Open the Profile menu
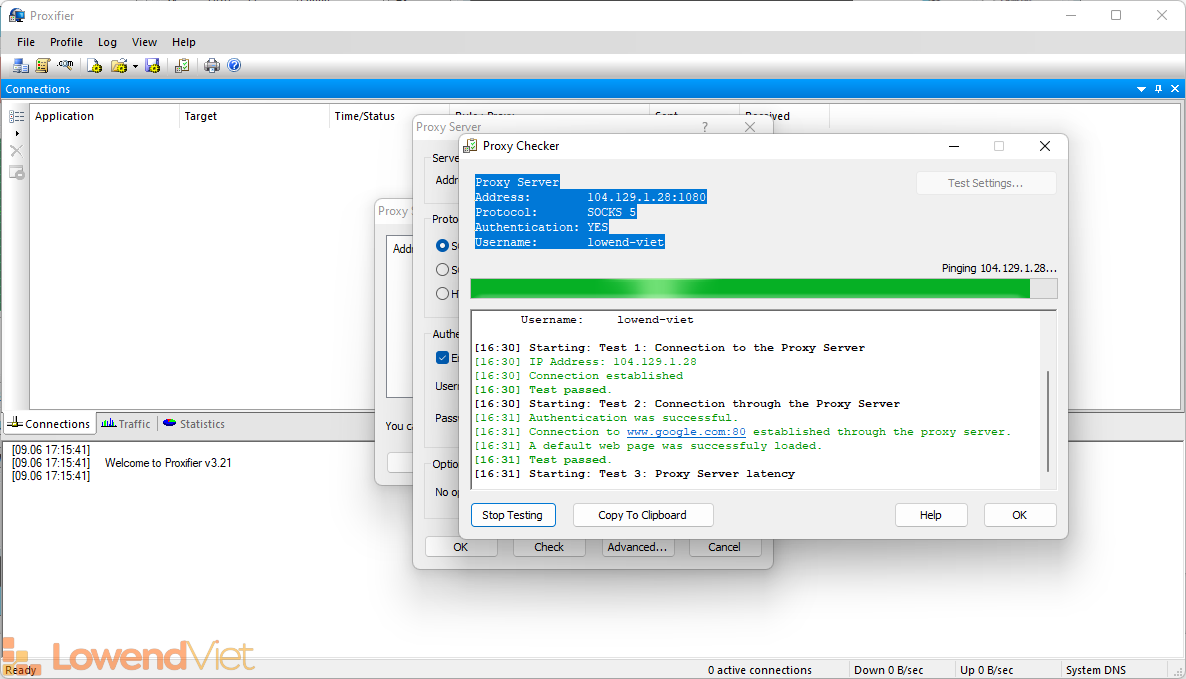This screenshot has width=1186, height=679. point(66,42)
